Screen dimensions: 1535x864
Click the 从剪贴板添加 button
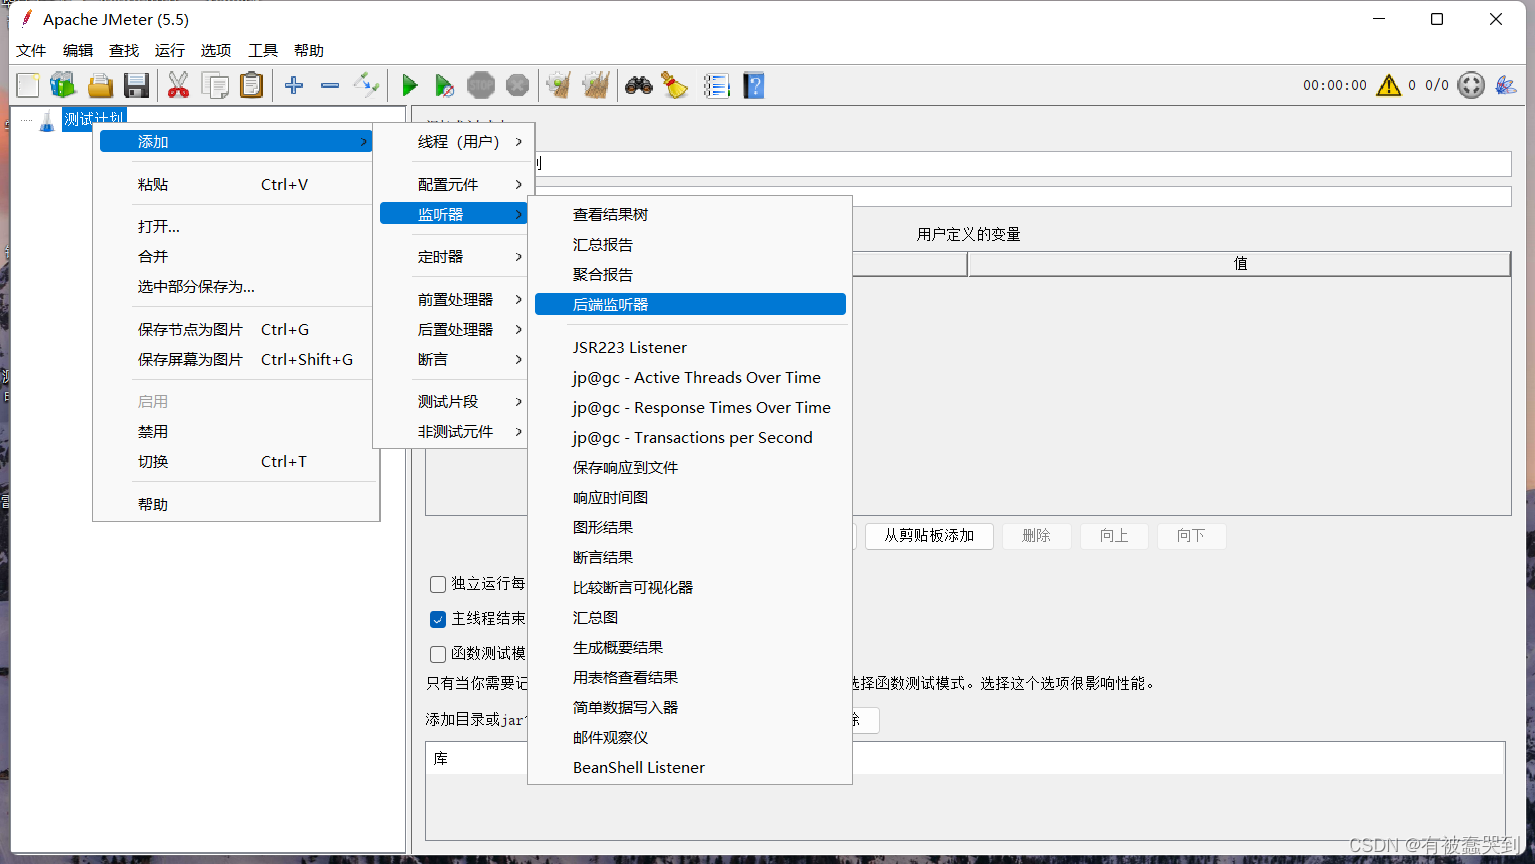929,536
